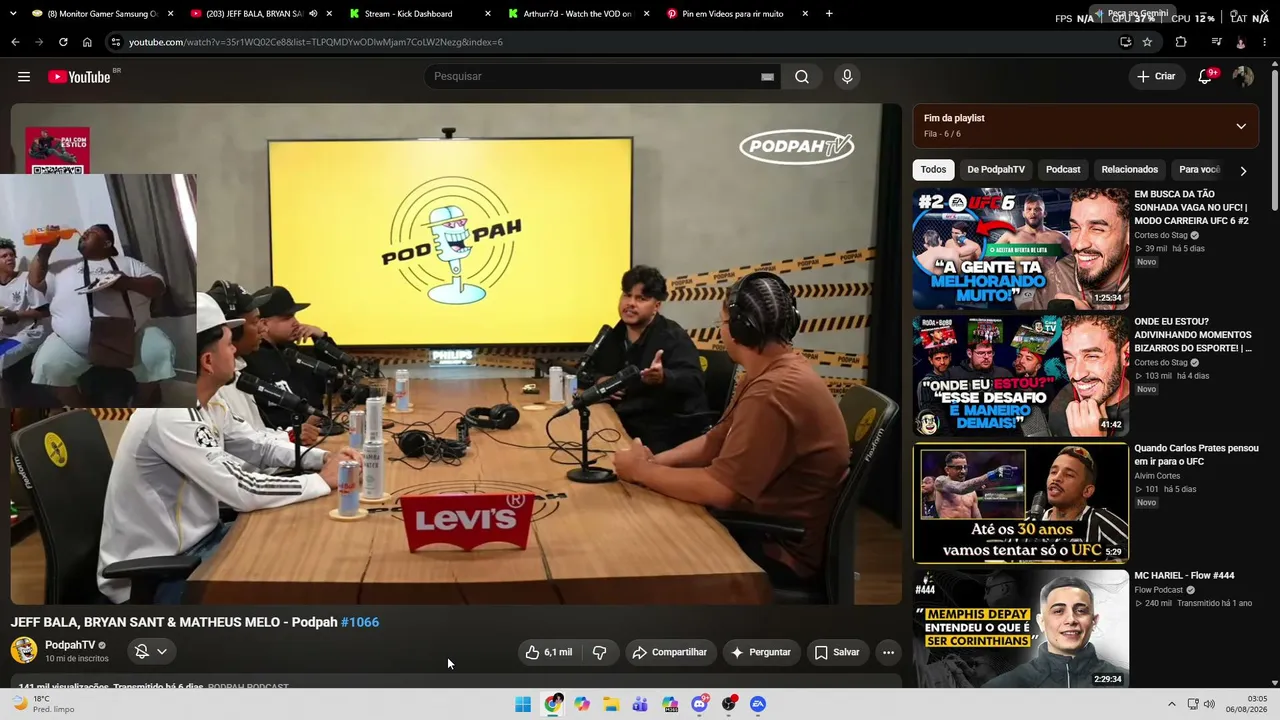Image resolution: width=1280 pixels, height=720 pixels.
Task: Select the Relacionados filter chip
Action: click(x=1130, y=170)
